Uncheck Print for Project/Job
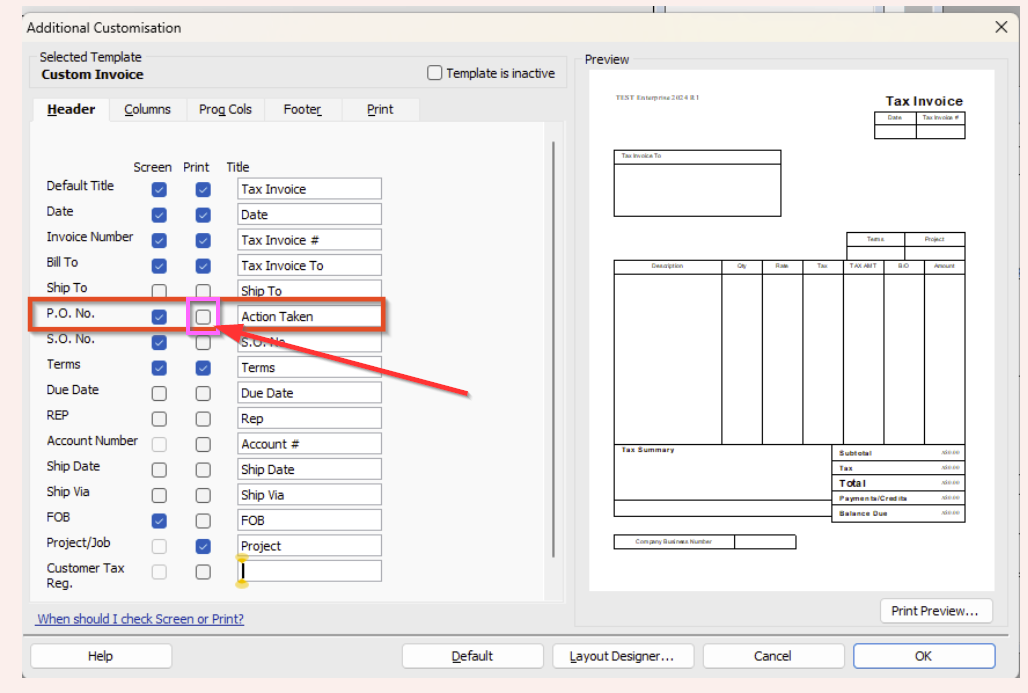This screenshot has width=1028, height=693. click(x=203, y=546)
